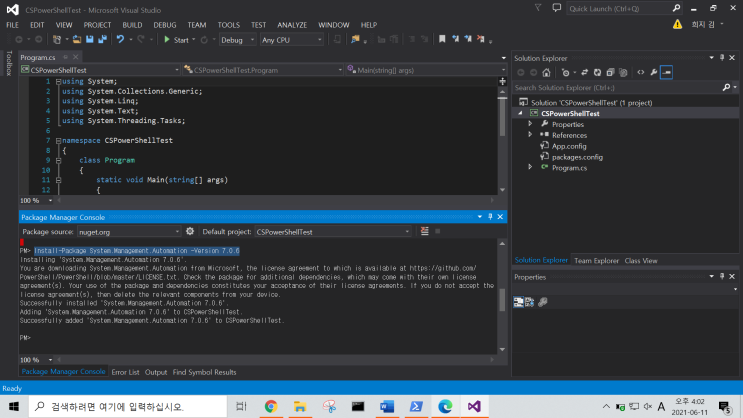Switch to the Output tab
Screen dimensions: 743x418
click(156, 372)
